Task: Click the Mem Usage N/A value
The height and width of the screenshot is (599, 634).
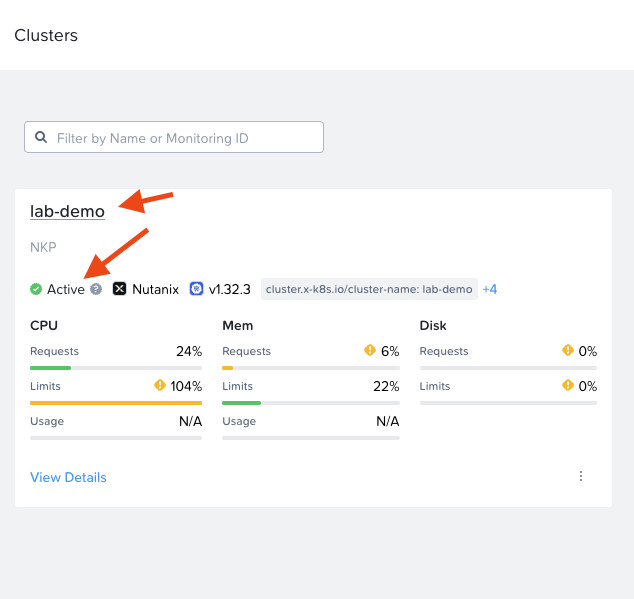Action: 388,421
